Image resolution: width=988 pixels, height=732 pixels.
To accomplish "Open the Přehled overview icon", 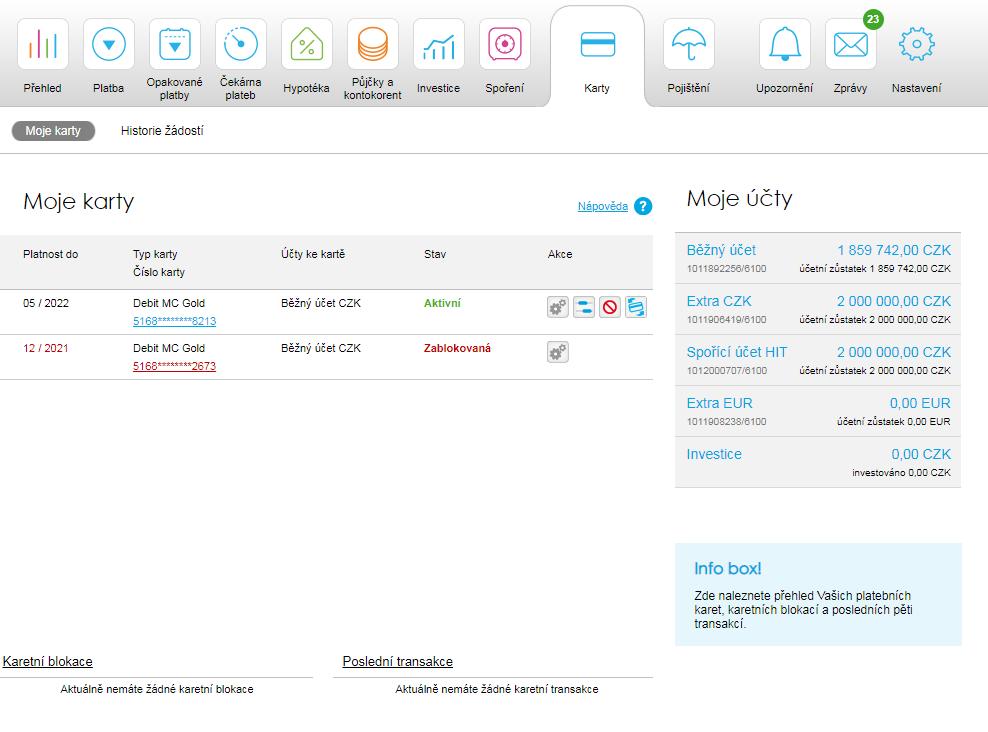I will point(43,44).
